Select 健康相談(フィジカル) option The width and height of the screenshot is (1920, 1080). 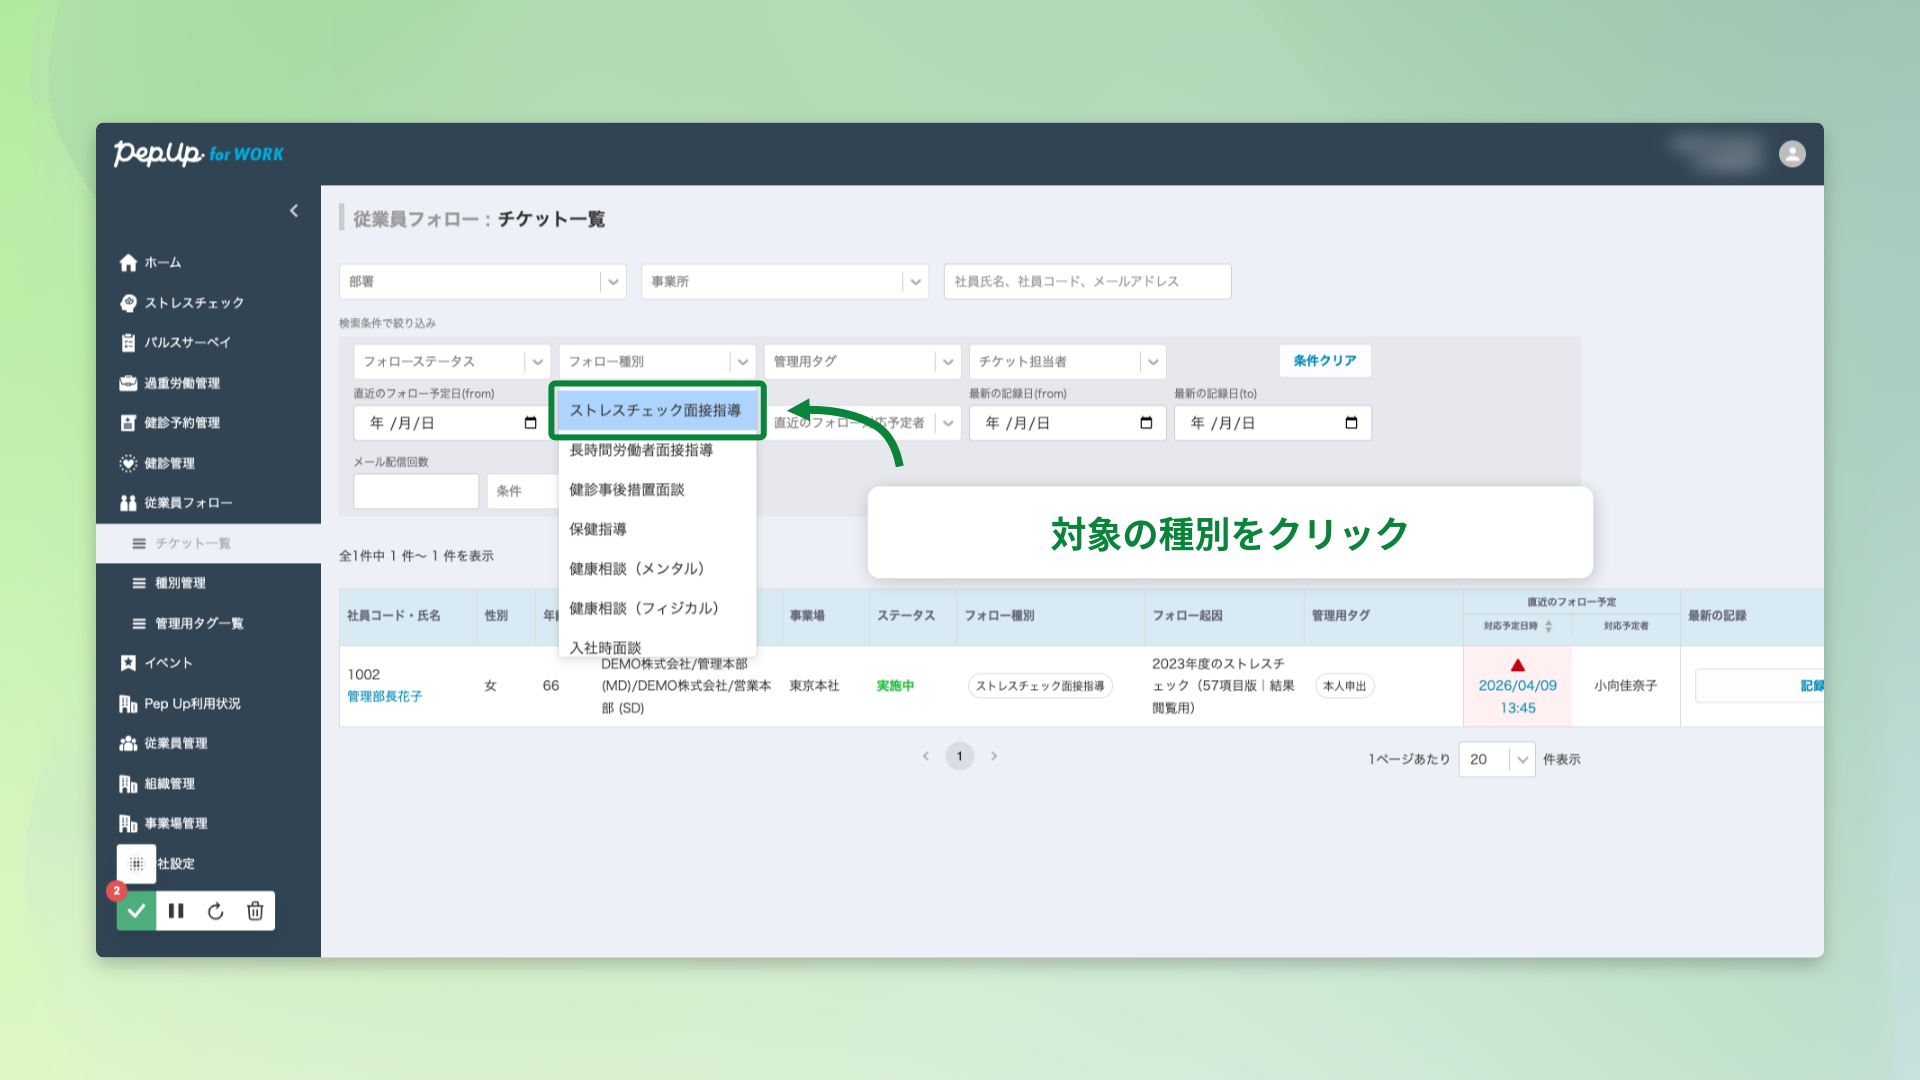(657, 608)
